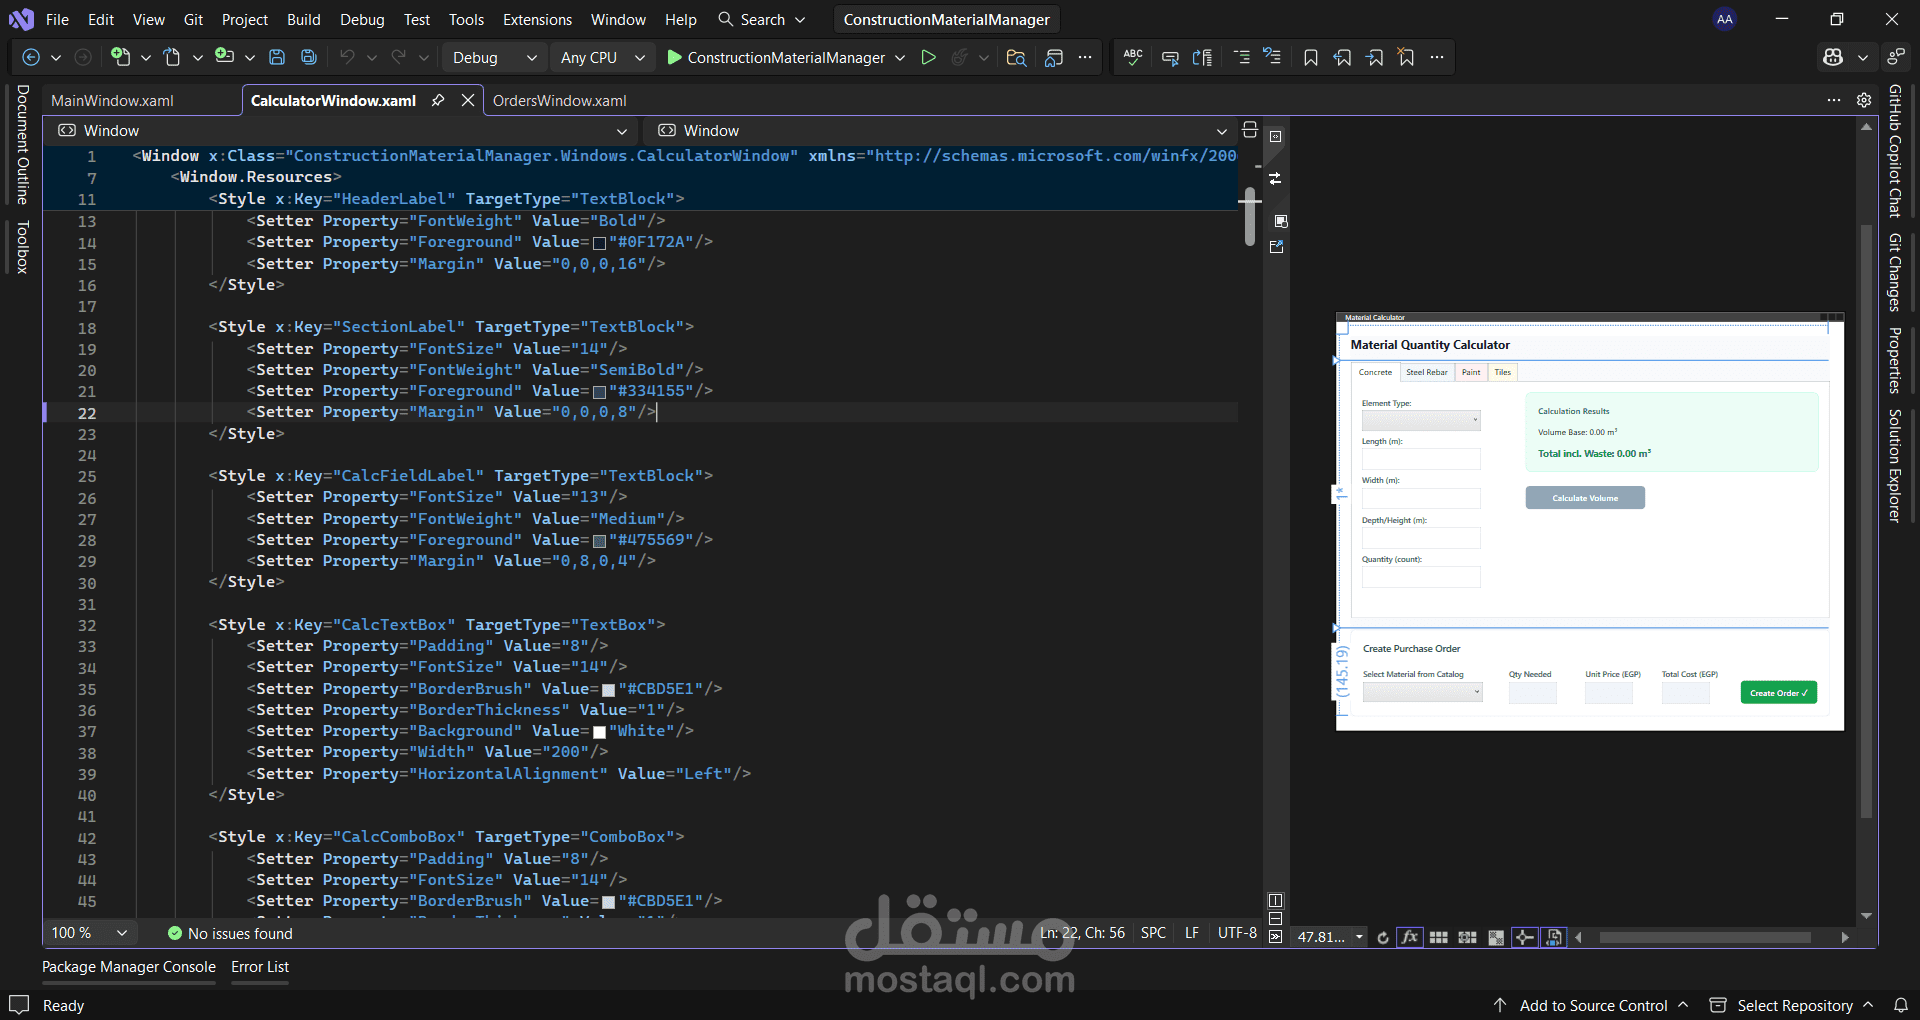Open the designer zoom percentage dropdown
The width and height of the screenshot is (1920, 1020).
click(x=1360, y=937)
